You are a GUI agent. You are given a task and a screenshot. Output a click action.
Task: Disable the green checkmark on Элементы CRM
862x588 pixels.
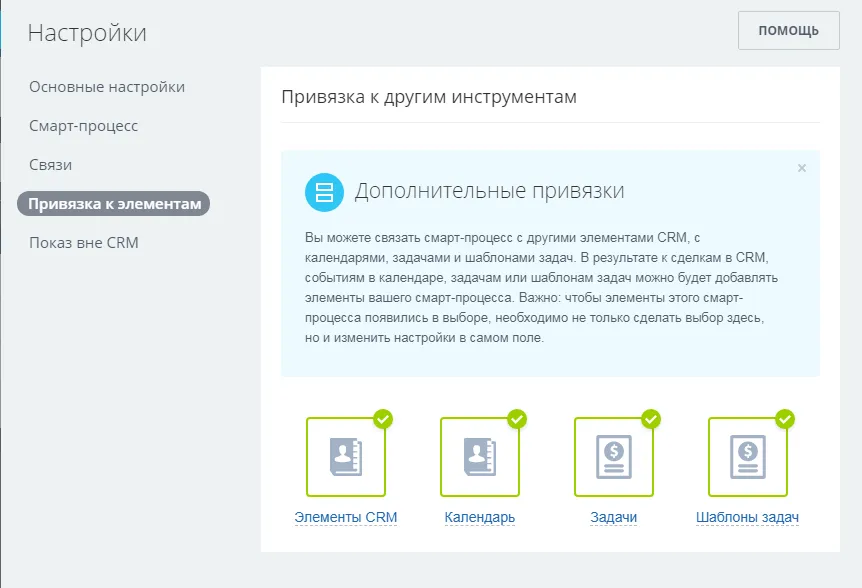click(x=381, y=420)
